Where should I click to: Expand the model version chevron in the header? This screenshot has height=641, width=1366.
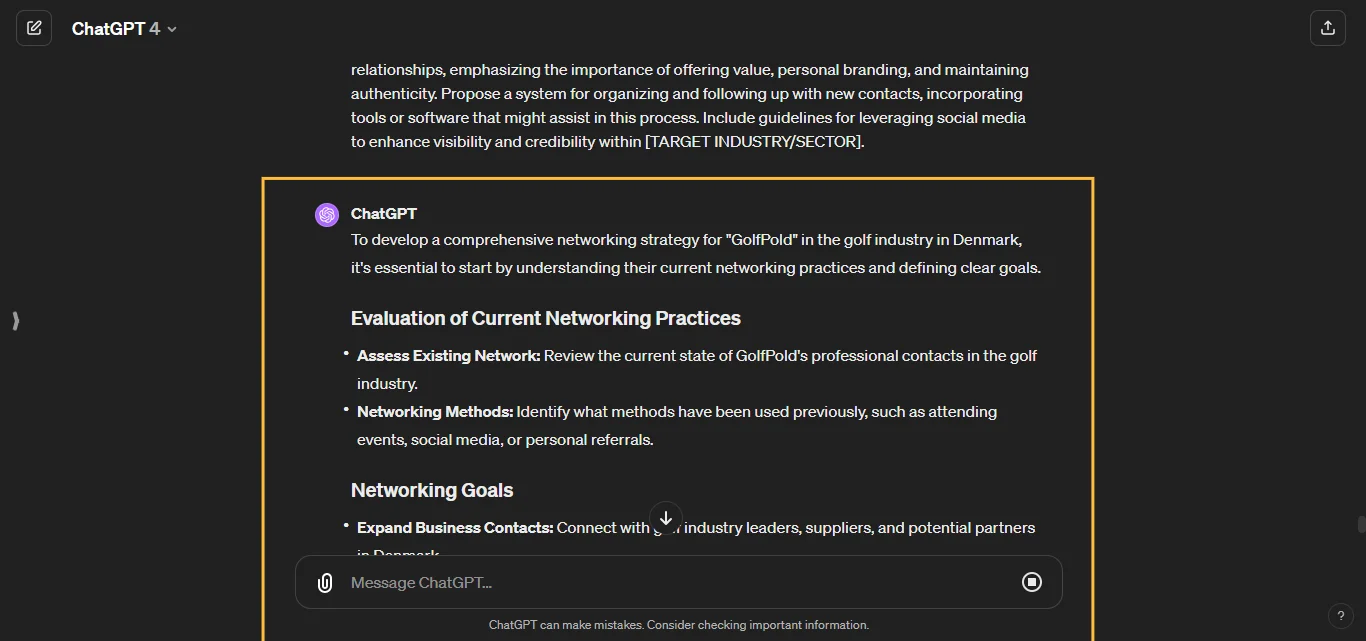click(x=171, y=28)
